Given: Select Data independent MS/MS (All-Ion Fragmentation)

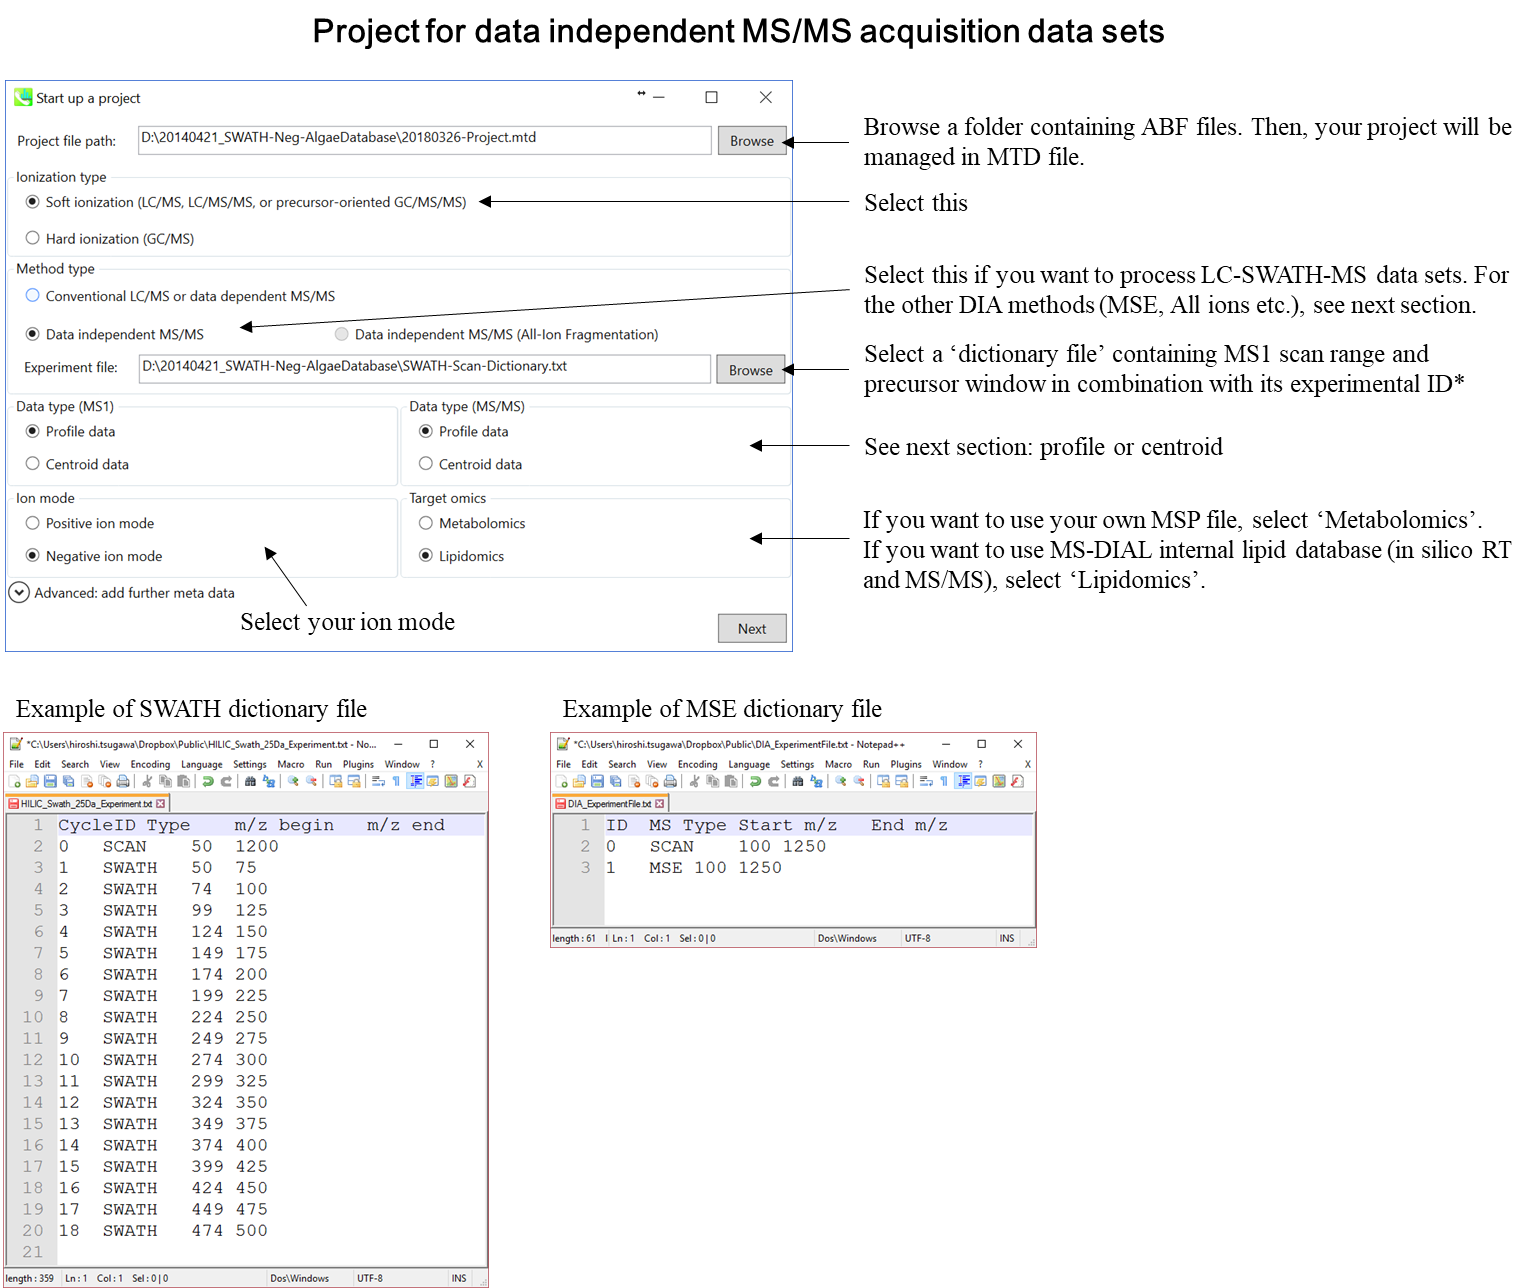Looking at the screenshot, I should tap(342, 334).
